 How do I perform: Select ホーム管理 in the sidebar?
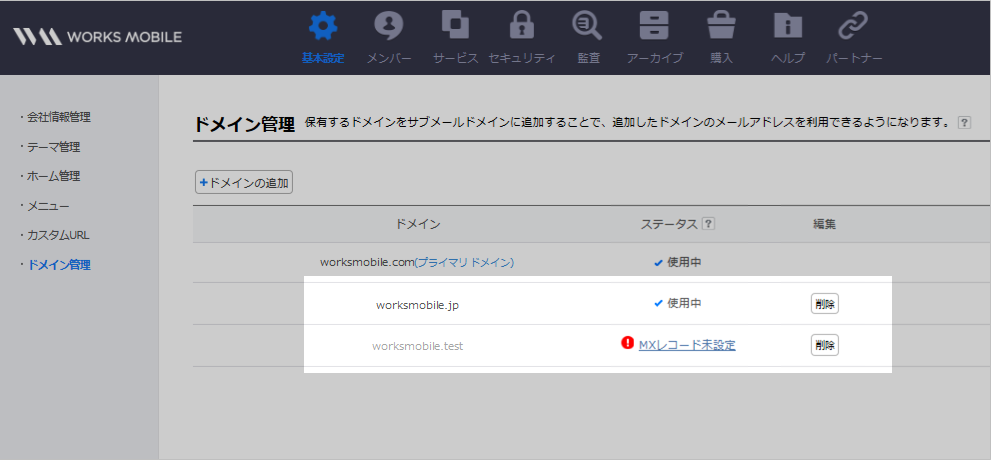pyautogui.click(x=54, y=176)
